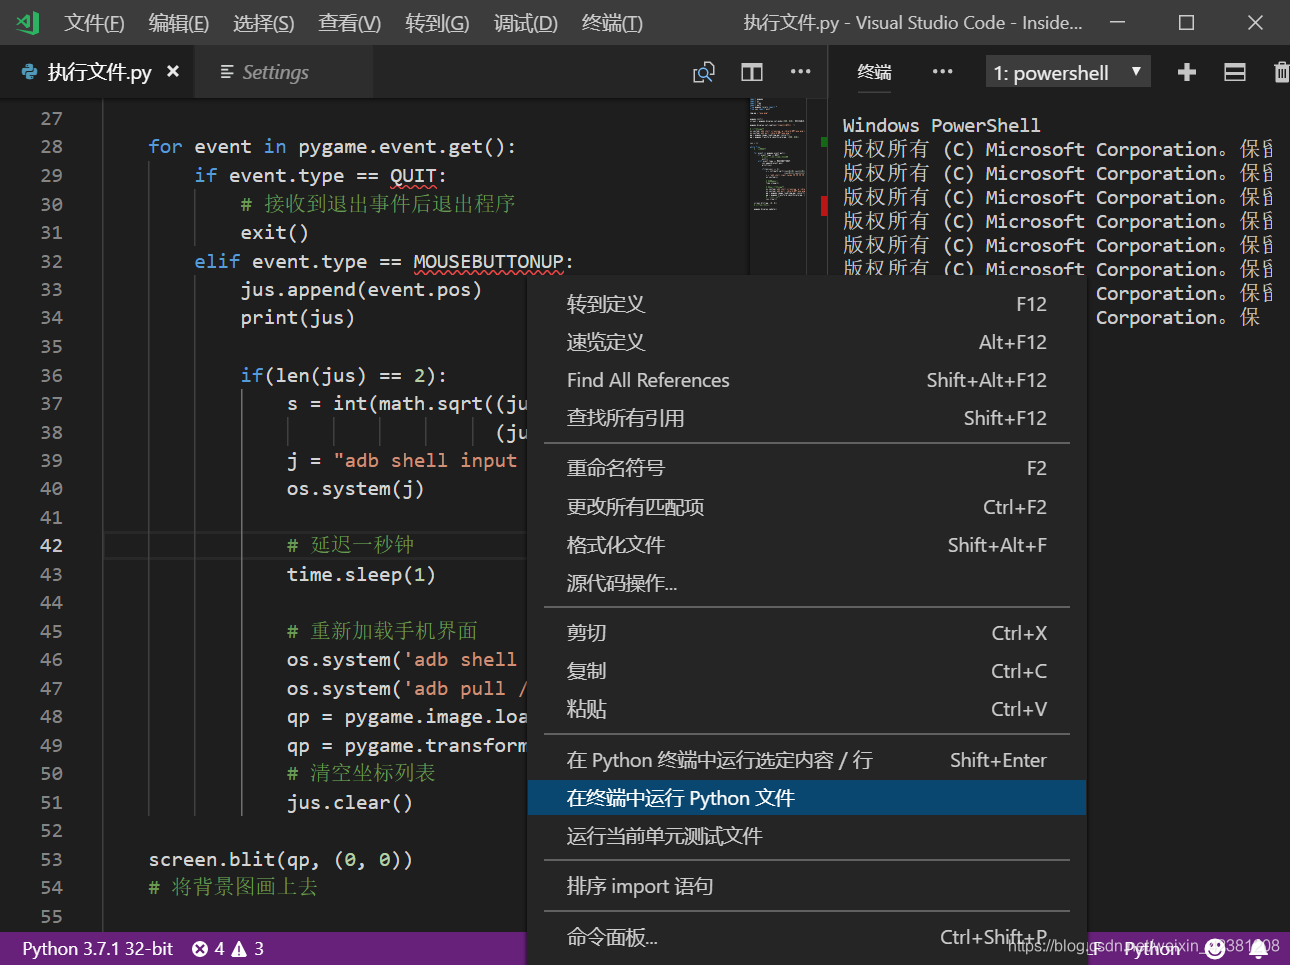This screenshot has width=1290, height=965.
Task: Open terminal panel more actions ellipsis
Action: coord(942,72)
